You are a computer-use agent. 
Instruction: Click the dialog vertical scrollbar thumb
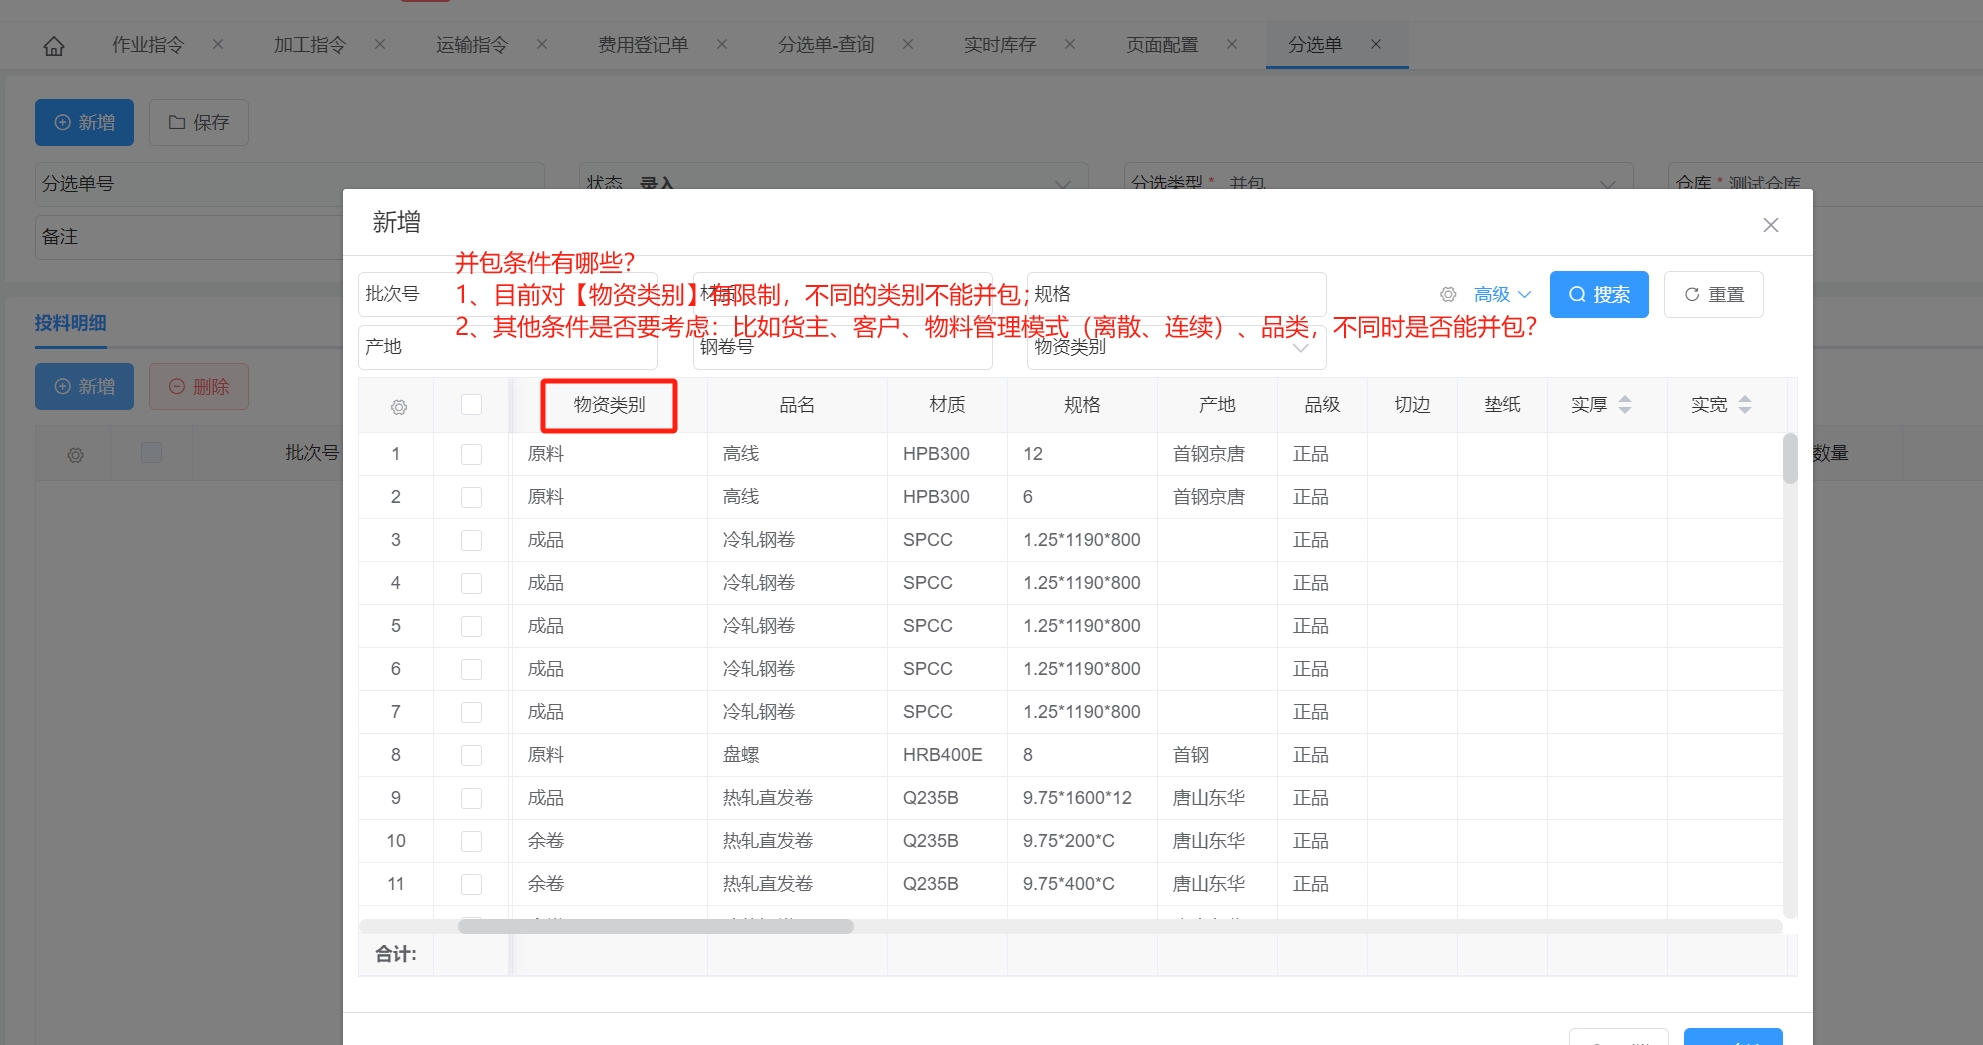1790,458
